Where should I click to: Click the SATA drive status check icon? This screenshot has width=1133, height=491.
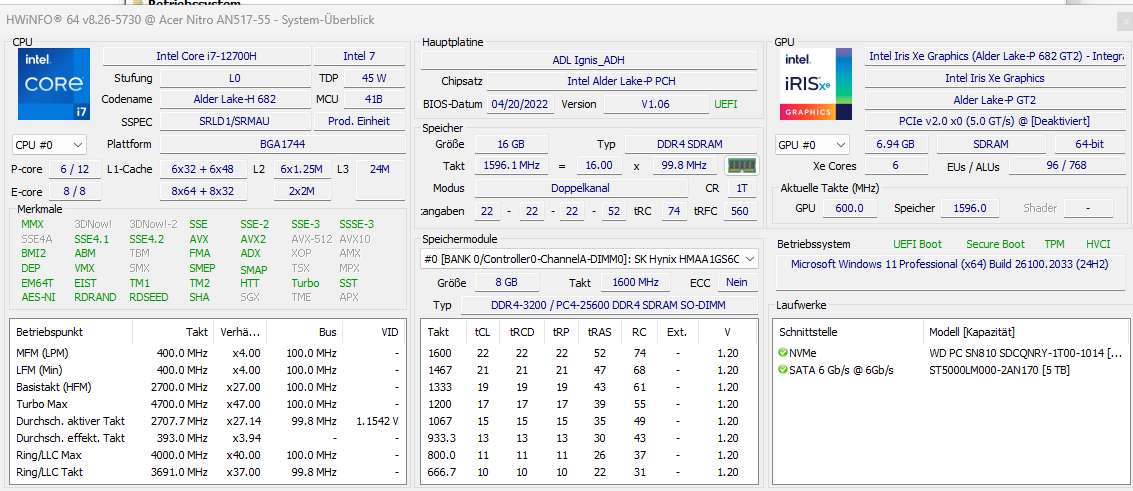click(783, 370)
